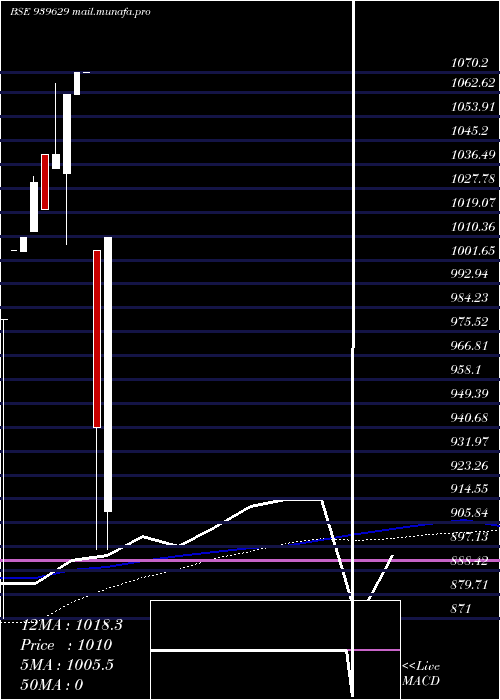The image size is (500, 700).
Task: Click the 958.1 price axis label
Action: pos(466,370)
